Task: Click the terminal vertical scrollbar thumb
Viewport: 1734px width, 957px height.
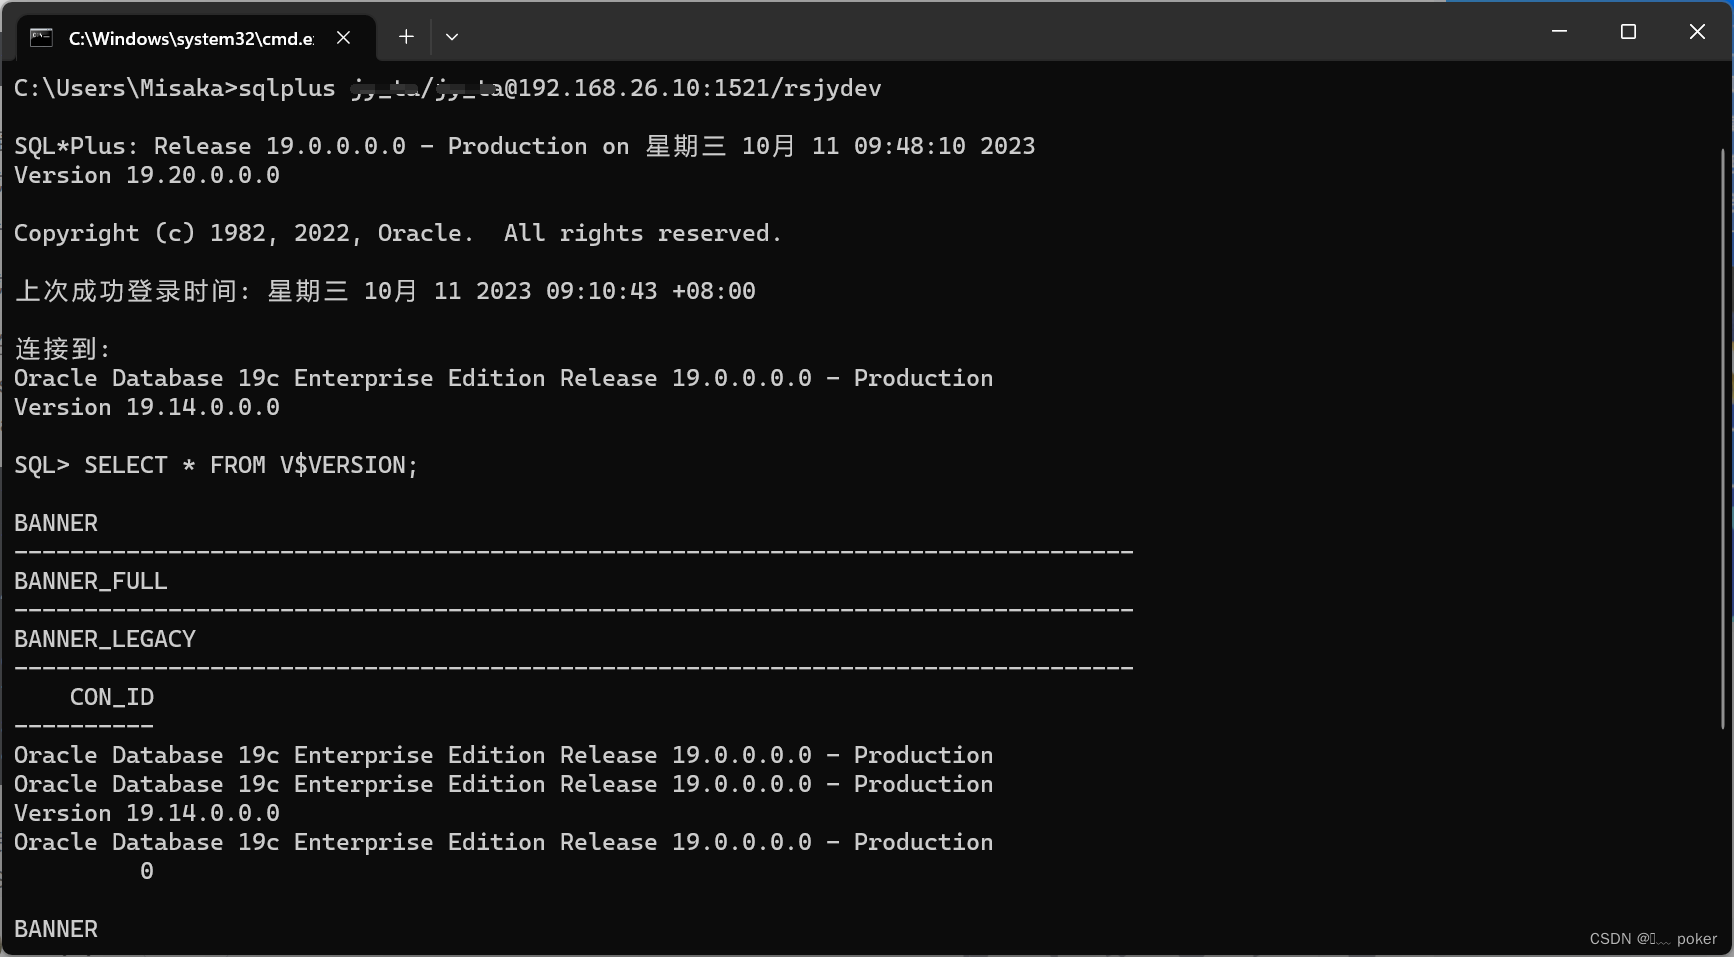Action: coord(1723,438)
